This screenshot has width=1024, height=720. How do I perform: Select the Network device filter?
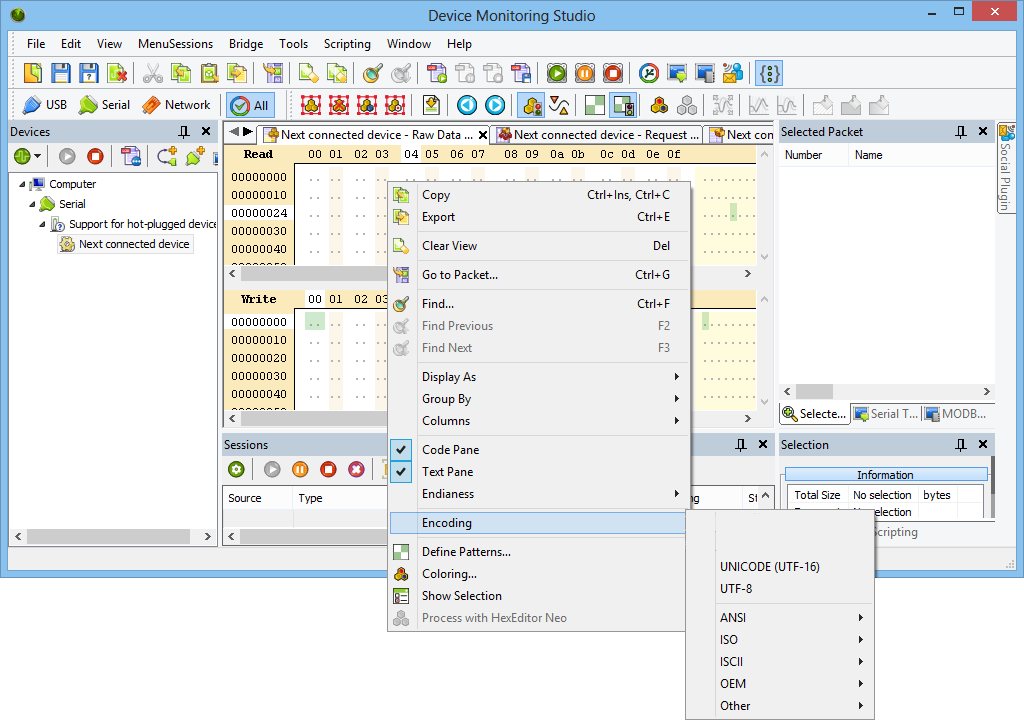[x=176, y=105]
